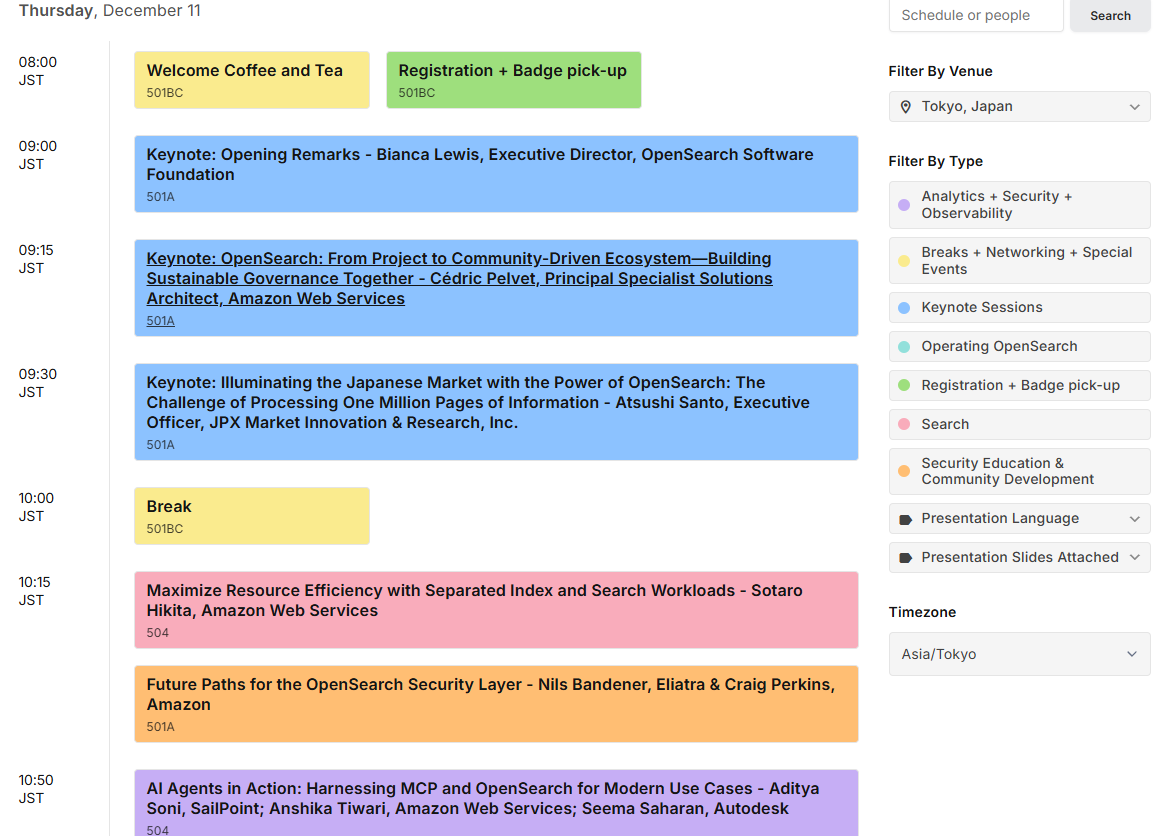Open the Tokyo, Japan venue dropdown

coord(1019,107)
